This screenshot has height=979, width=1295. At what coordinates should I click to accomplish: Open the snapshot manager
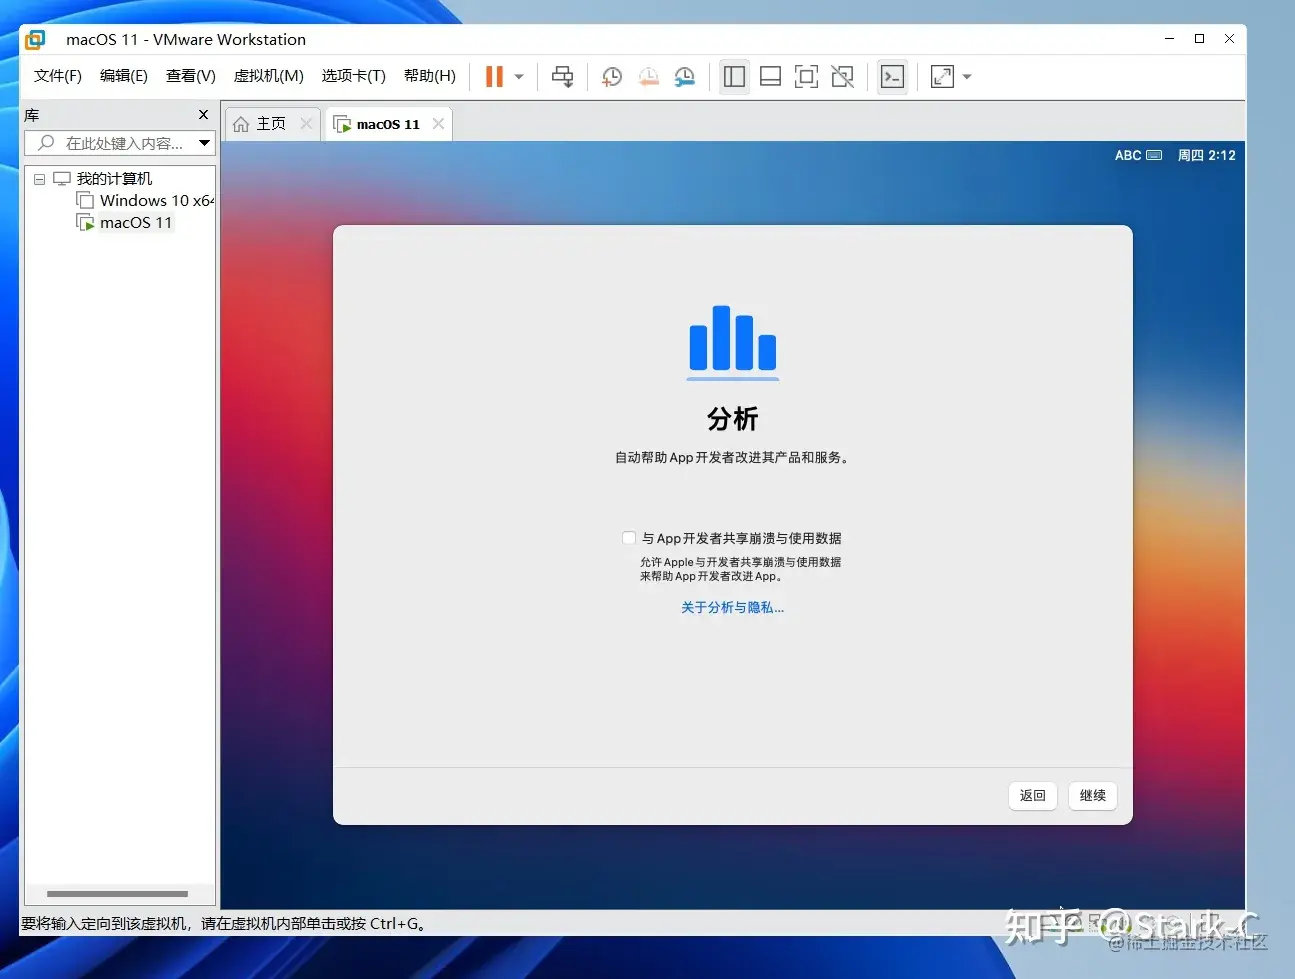click(x=684, y=77)
